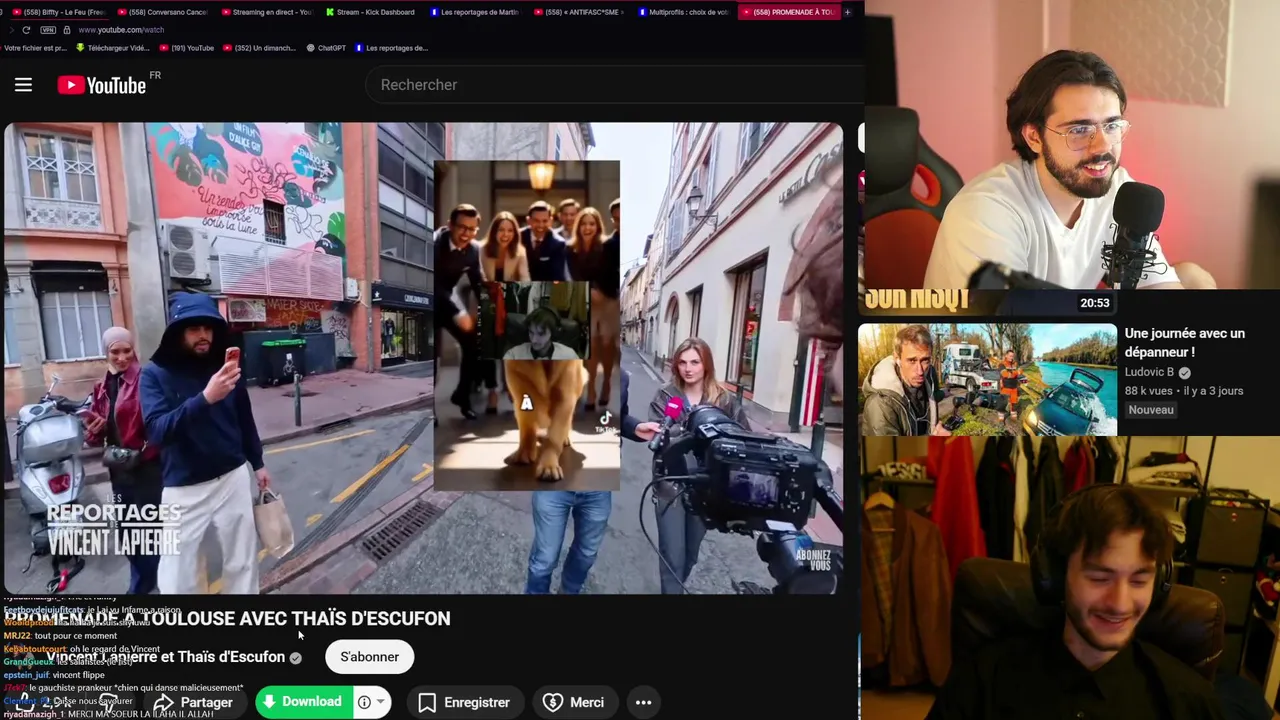Click Enregistrer to save the video
Screen dimensions: 1280x720
coord(464,702)
